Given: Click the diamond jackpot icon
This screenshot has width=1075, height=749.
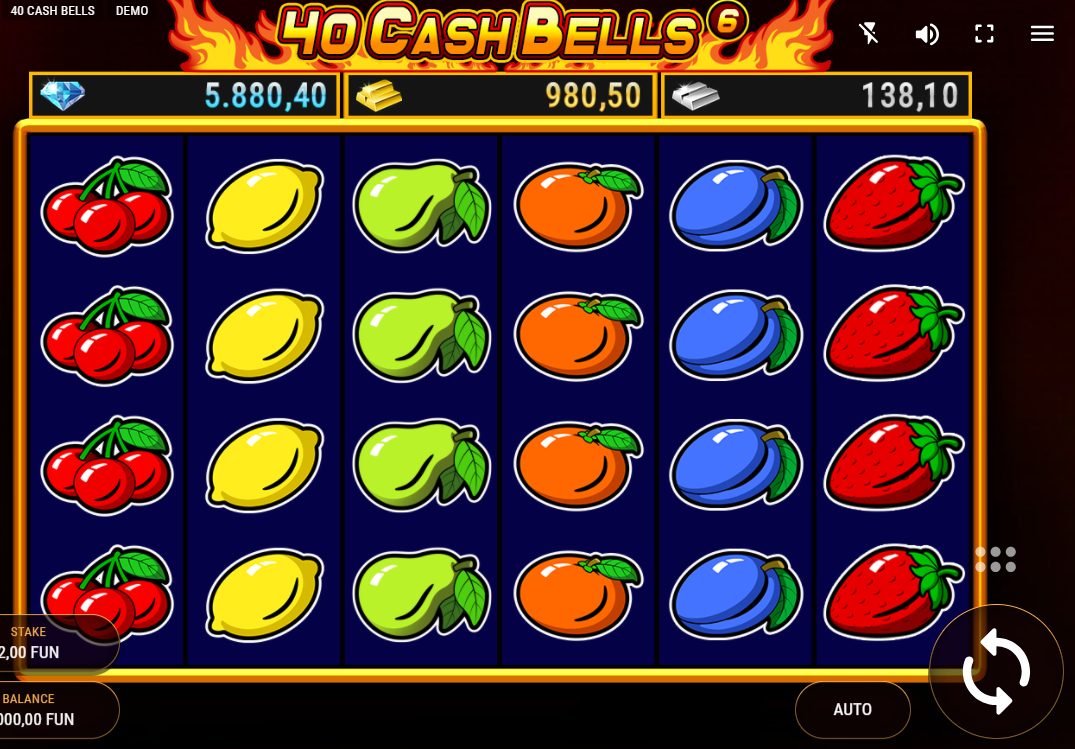Looking at the screenshot, I should (x=62, y=95).
